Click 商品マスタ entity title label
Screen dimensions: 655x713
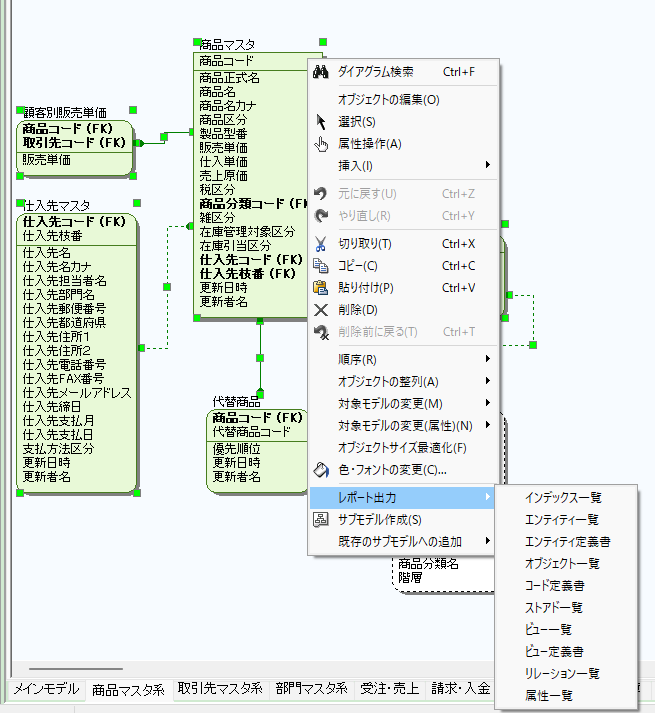click(227, 45)
